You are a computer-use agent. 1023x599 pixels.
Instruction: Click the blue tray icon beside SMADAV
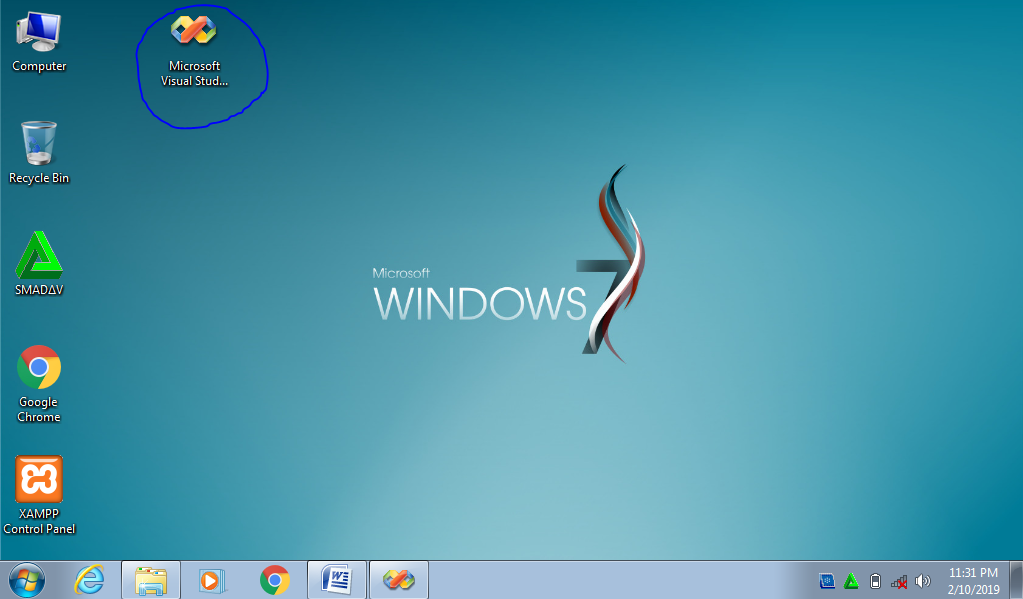point(827,581)
